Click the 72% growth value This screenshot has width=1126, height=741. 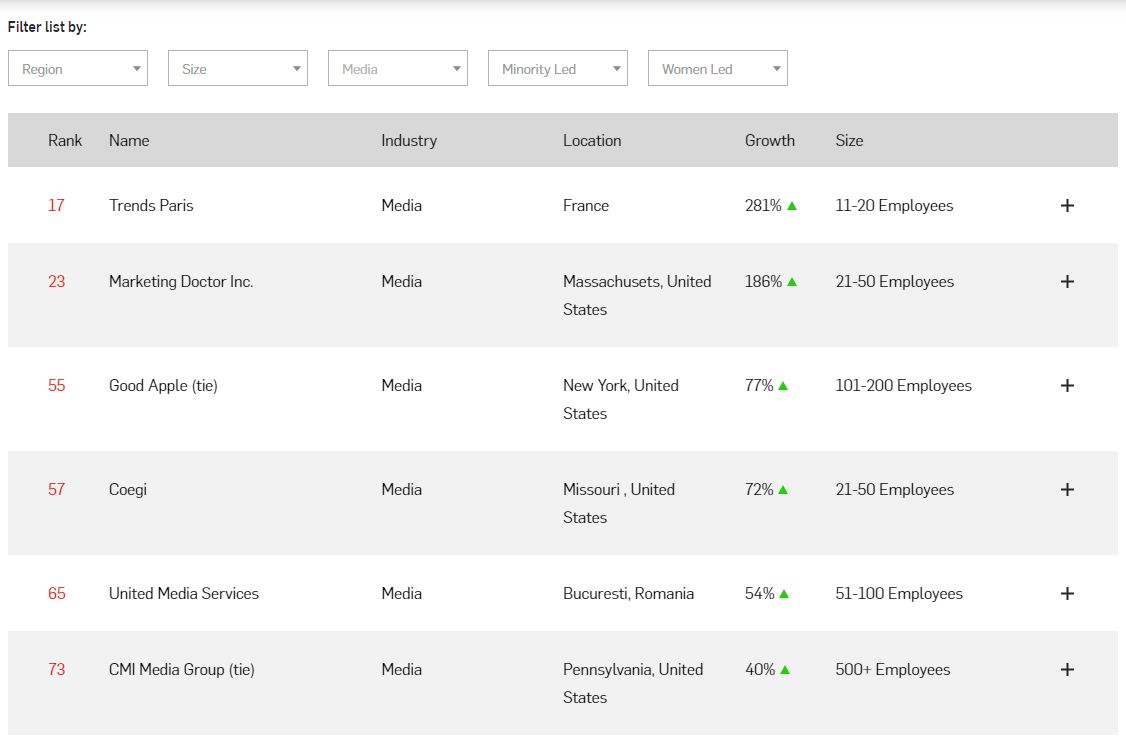point(759,490)
